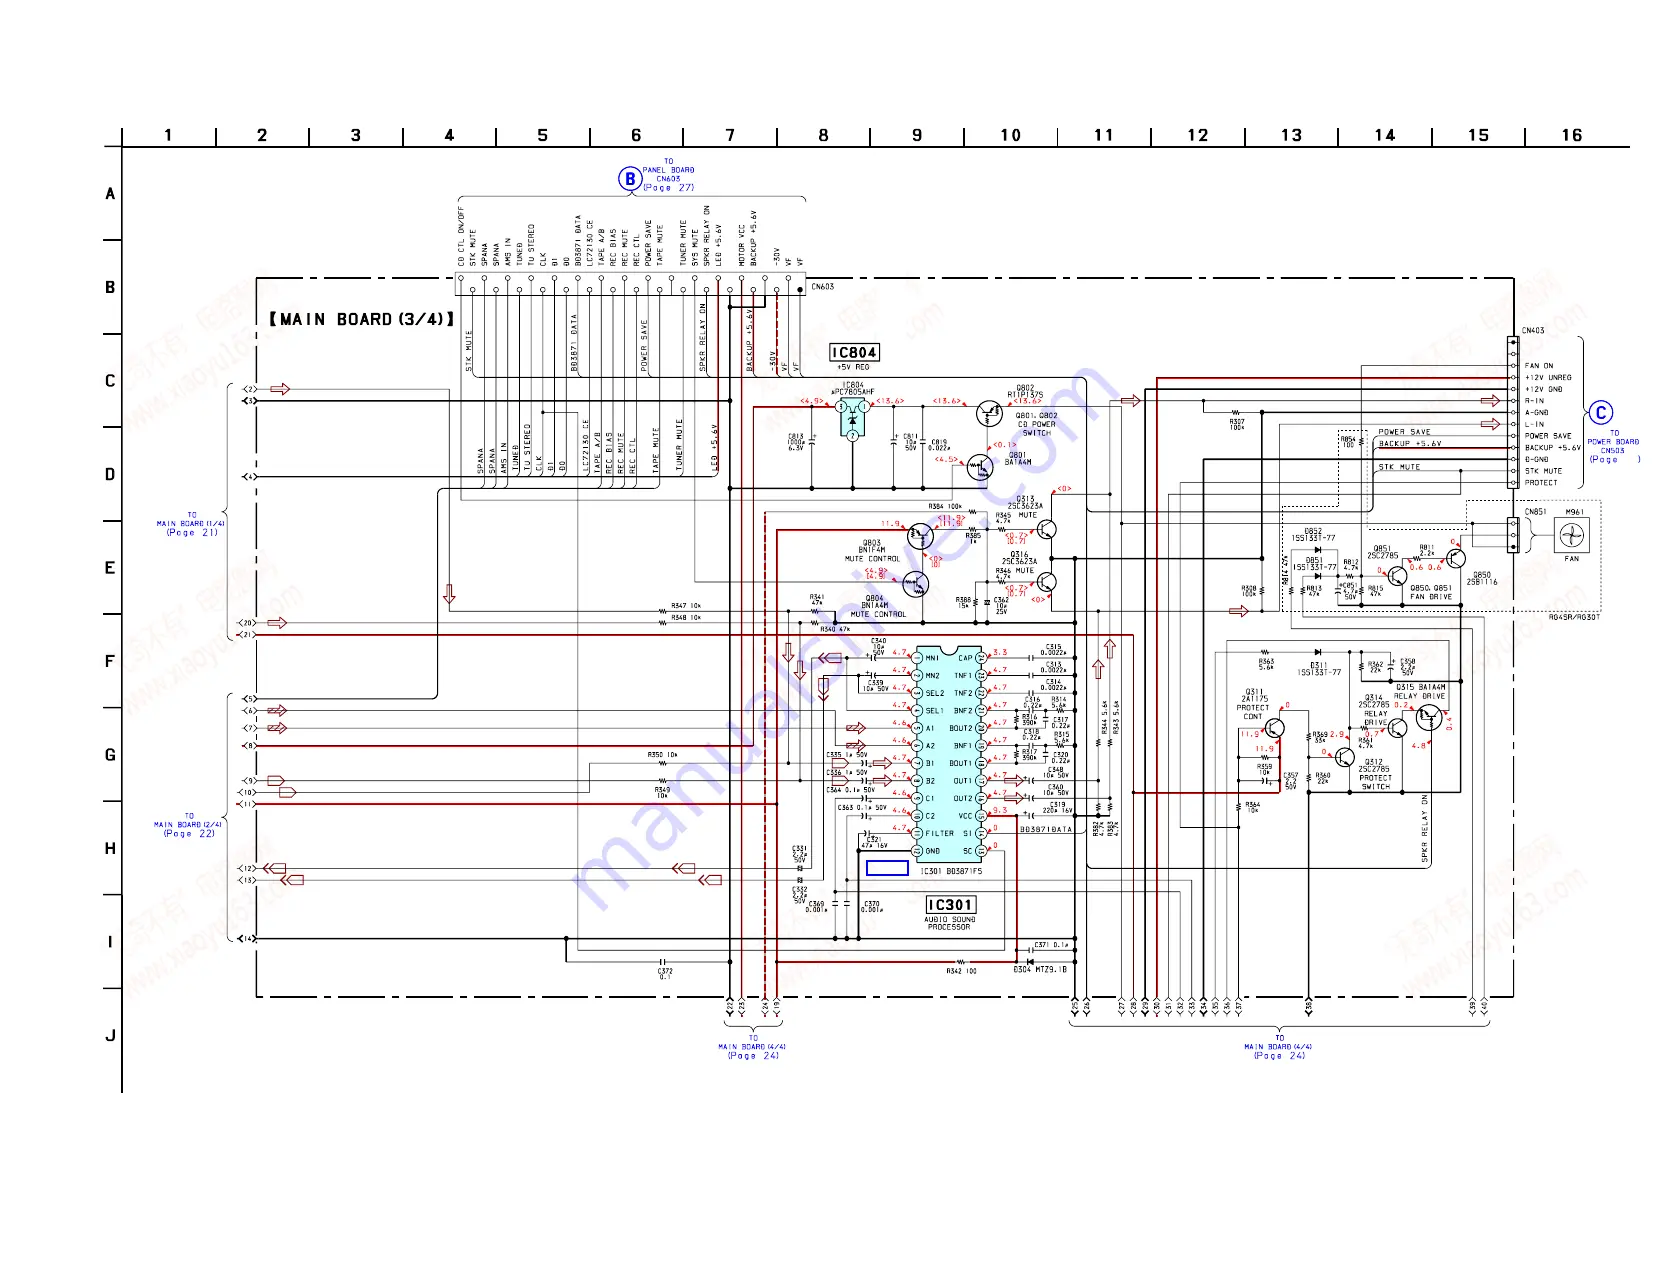Click the R-IN pin label

click(x=1534, y=401)
